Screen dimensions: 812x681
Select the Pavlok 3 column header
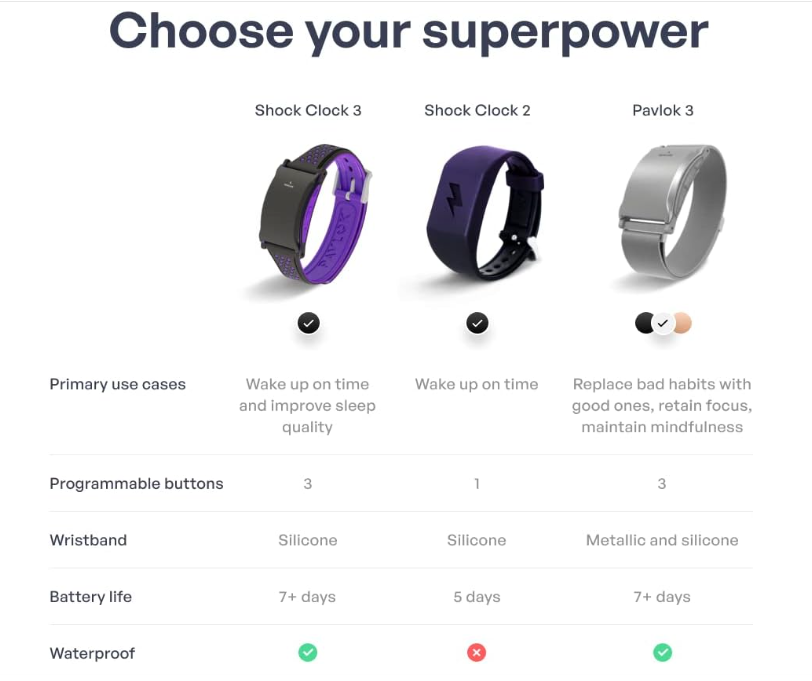pyautogui.click(x=660, y=110)
